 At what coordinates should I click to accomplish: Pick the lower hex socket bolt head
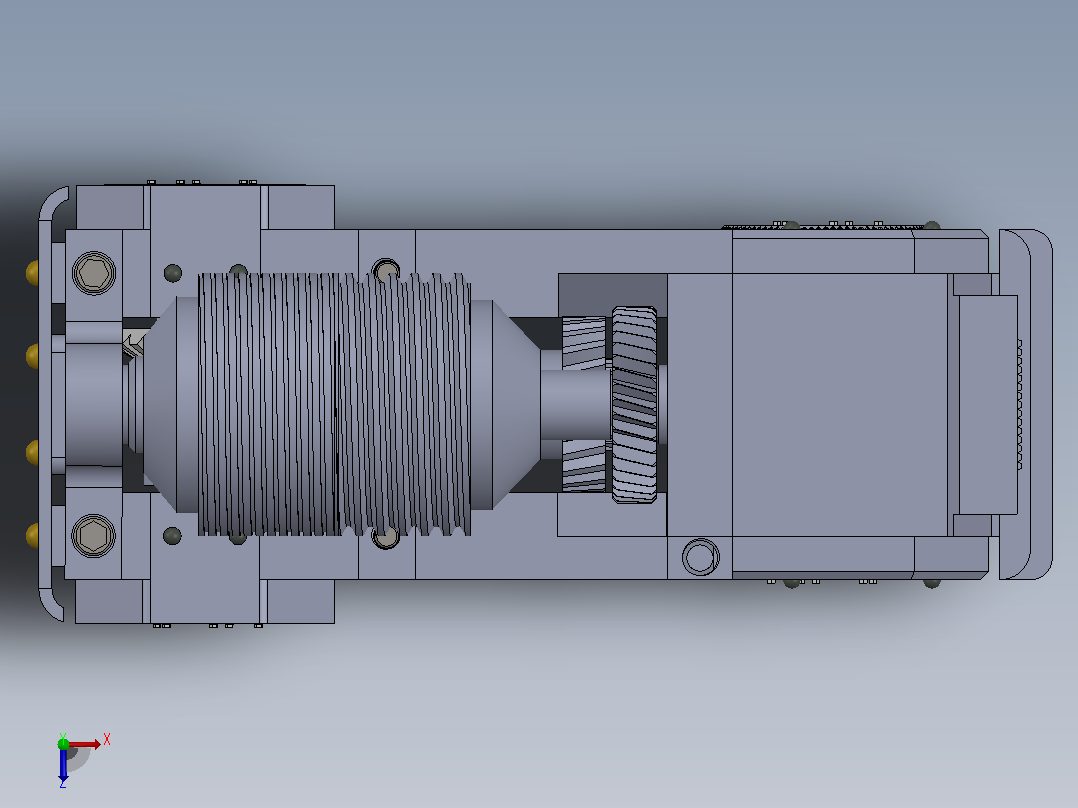click(94, 536)
